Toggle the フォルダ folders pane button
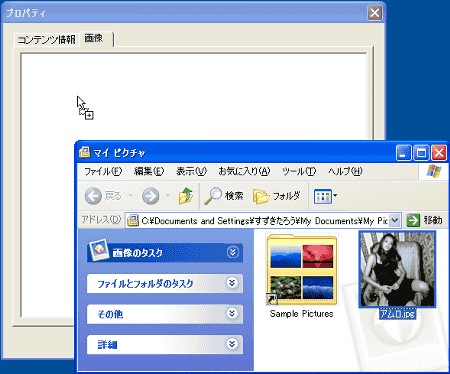 click(276, 196)
